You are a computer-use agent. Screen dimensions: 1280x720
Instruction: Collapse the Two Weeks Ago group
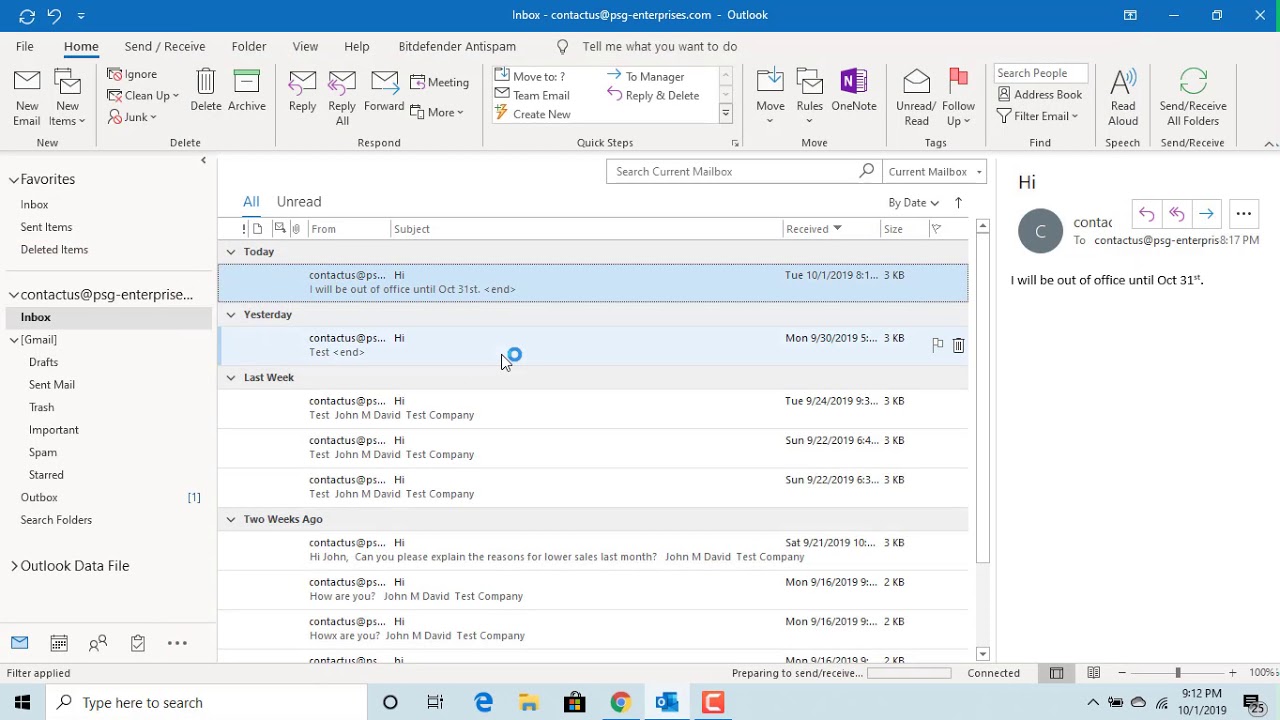pos(231,520)
